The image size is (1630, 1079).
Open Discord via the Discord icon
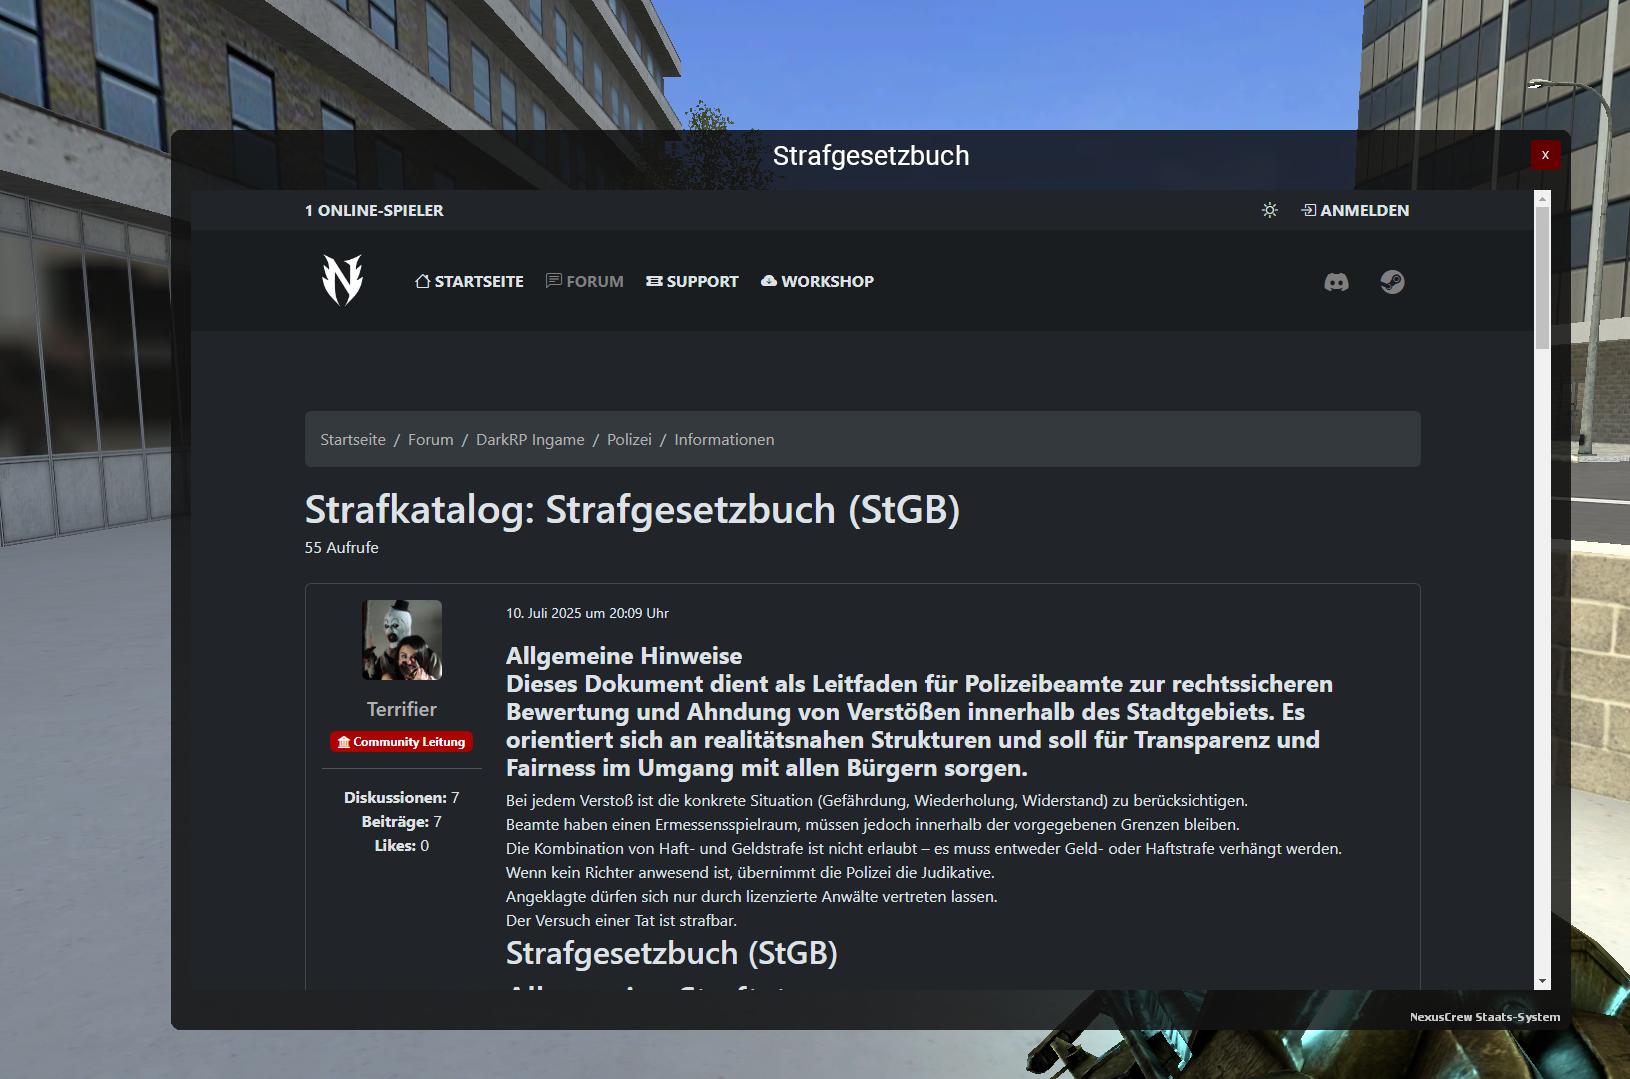point(1337,281)
